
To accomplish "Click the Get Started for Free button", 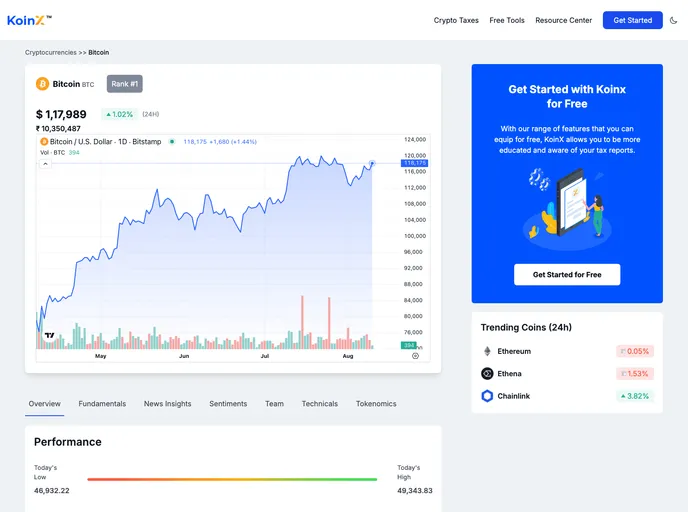I will 567,275.
